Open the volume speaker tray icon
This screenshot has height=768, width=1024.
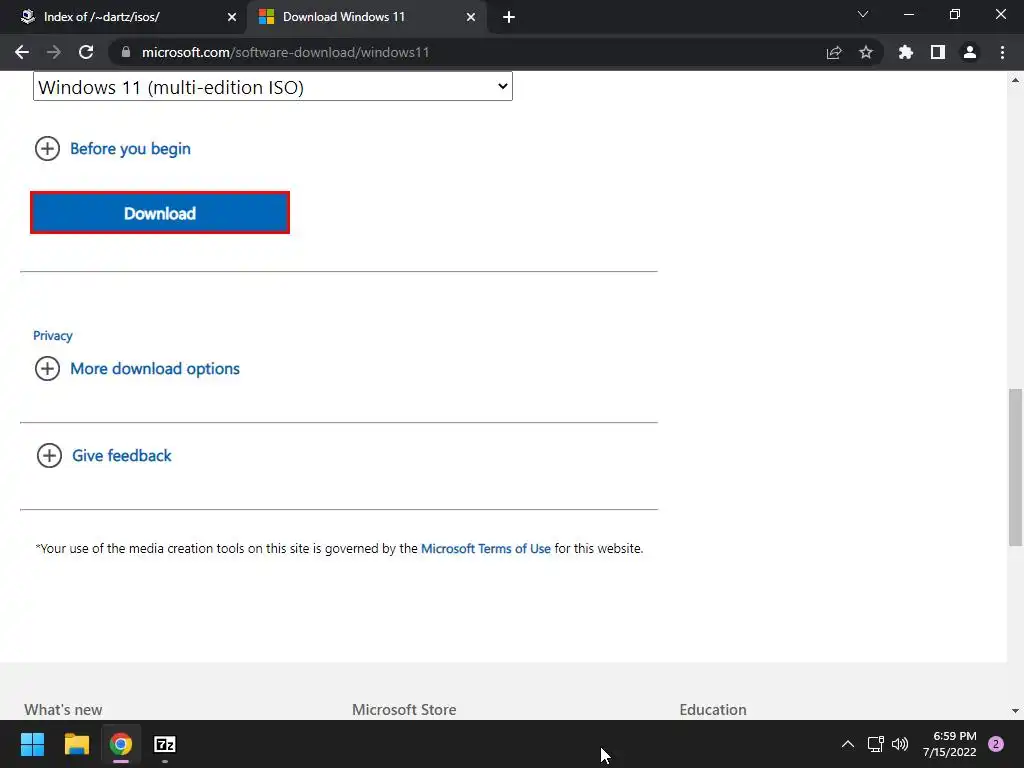pos(900,744)
